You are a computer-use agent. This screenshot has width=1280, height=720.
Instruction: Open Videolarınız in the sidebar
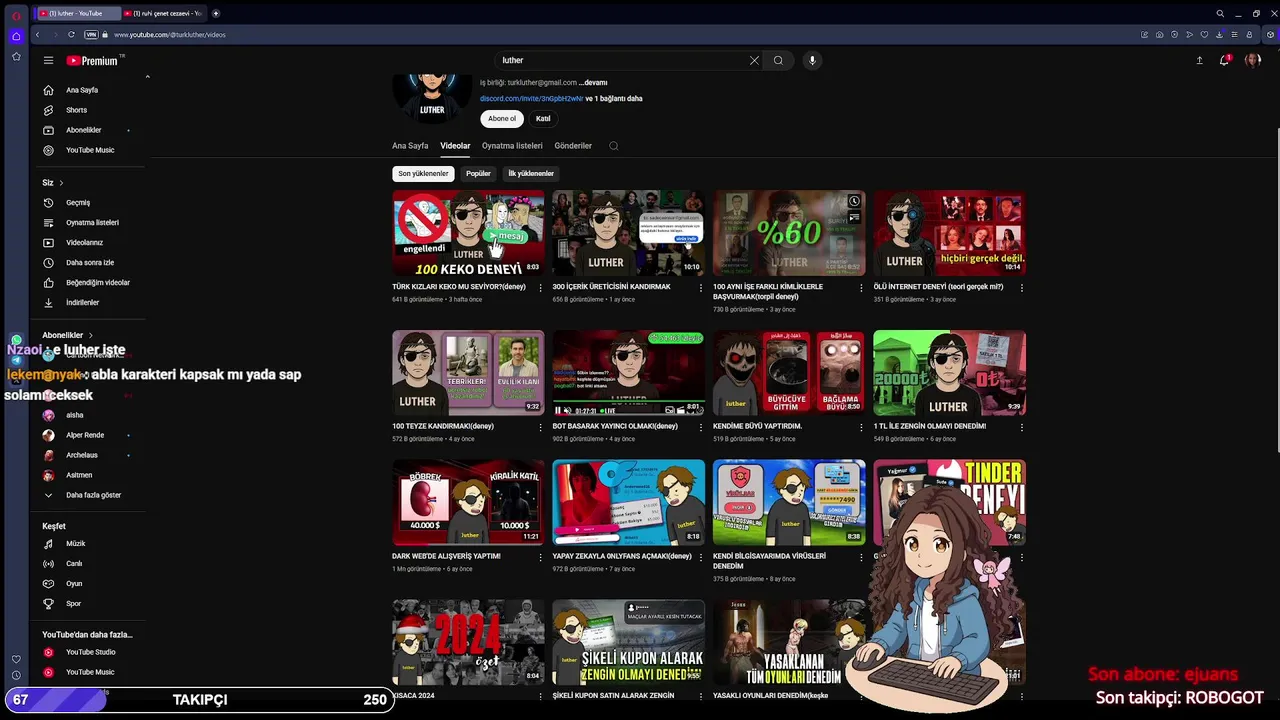point(84,243)
